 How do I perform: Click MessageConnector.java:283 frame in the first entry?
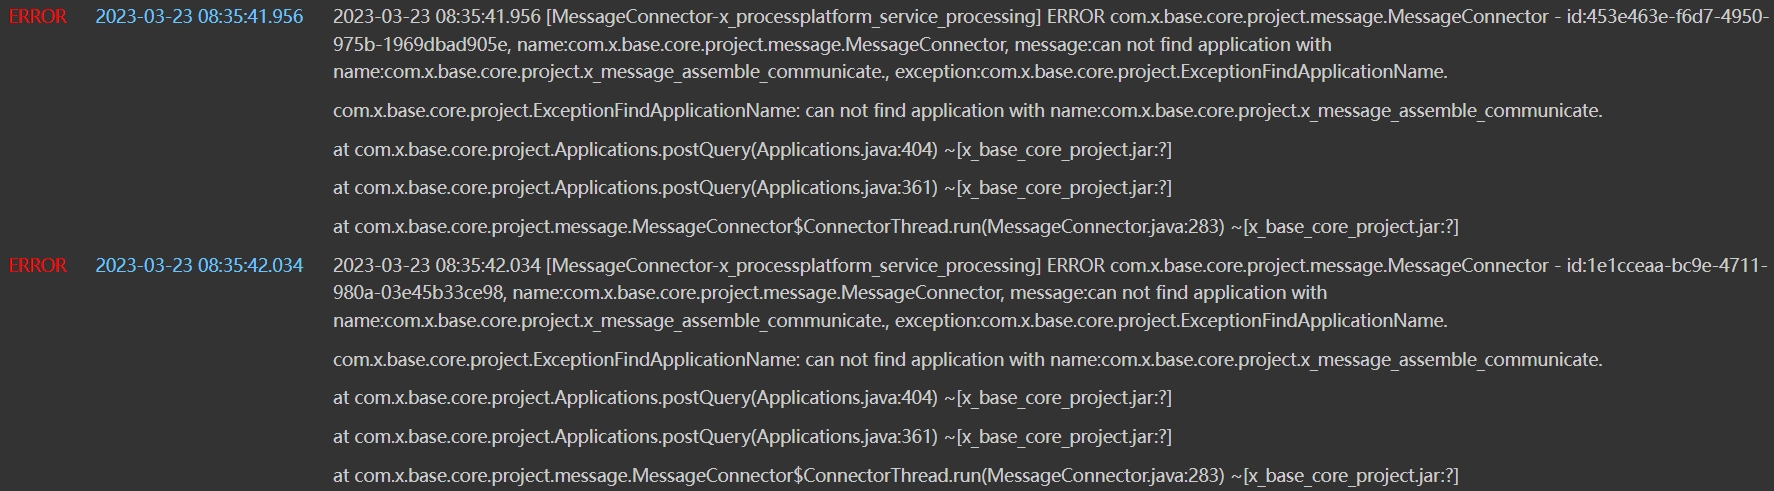coord(895,227)
